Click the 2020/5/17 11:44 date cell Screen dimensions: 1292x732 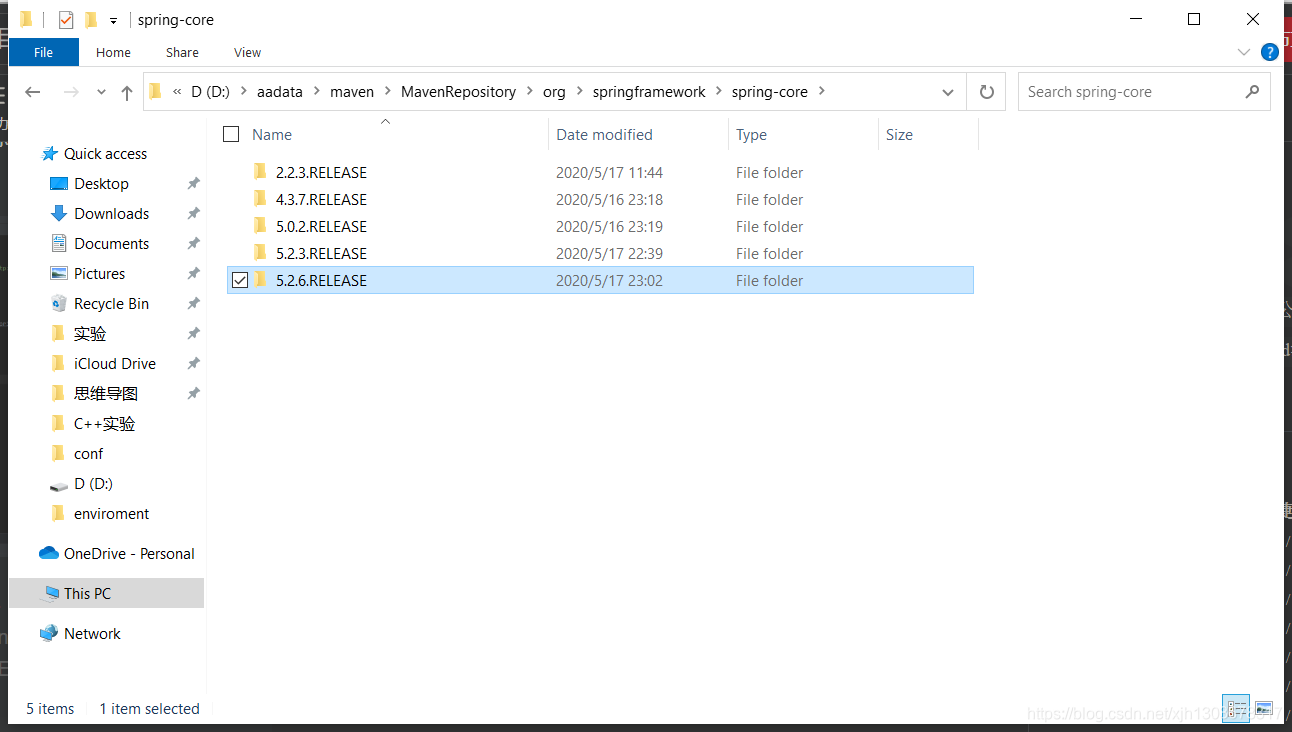(609, 173)
